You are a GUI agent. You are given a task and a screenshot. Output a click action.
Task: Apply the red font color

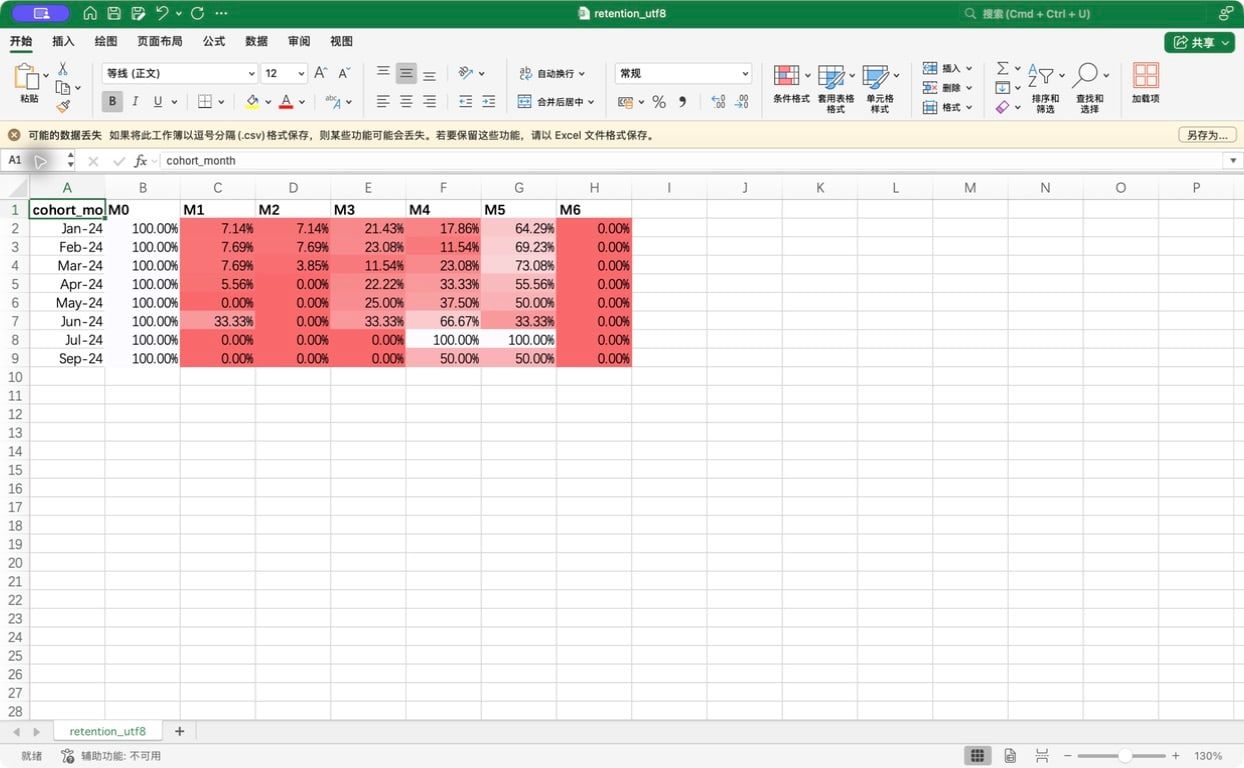[286, 101]
